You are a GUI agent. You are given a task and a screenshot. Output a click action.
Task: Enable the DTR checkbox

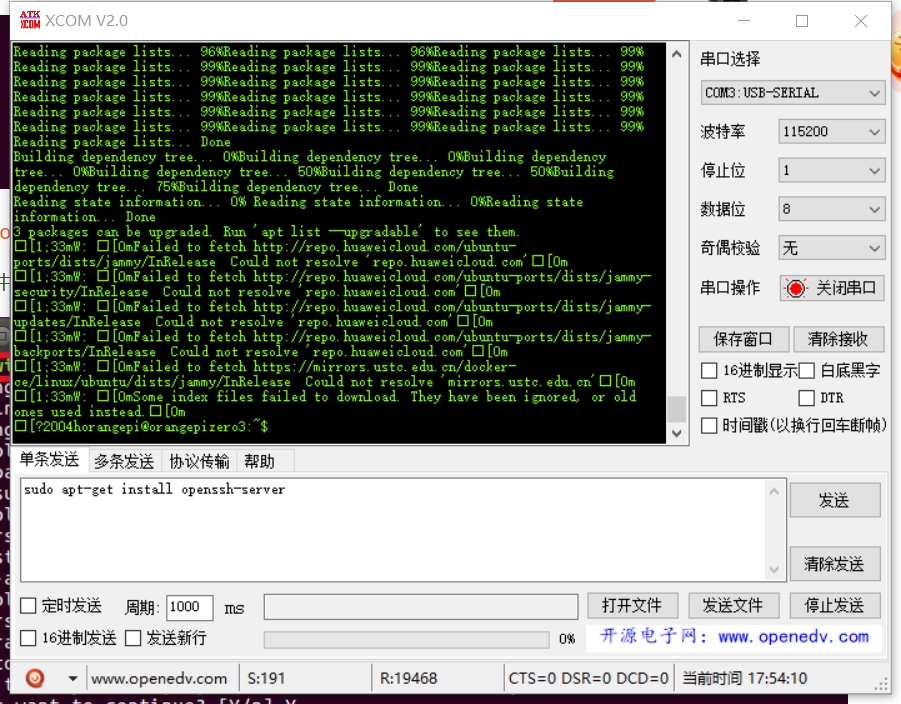[807, 398]
